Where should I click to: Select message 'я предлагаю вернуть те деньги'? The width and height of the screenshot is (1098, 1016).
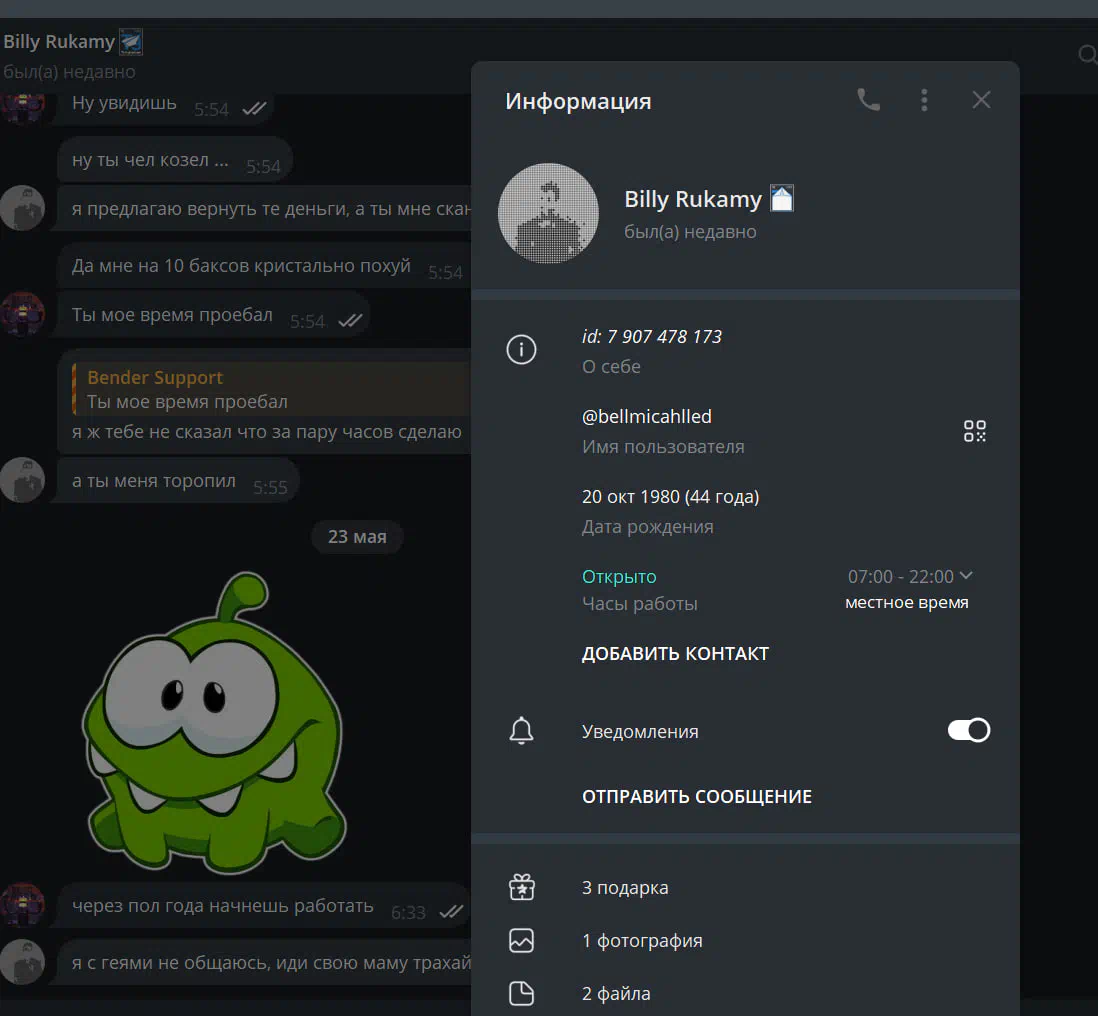point(264,209)
